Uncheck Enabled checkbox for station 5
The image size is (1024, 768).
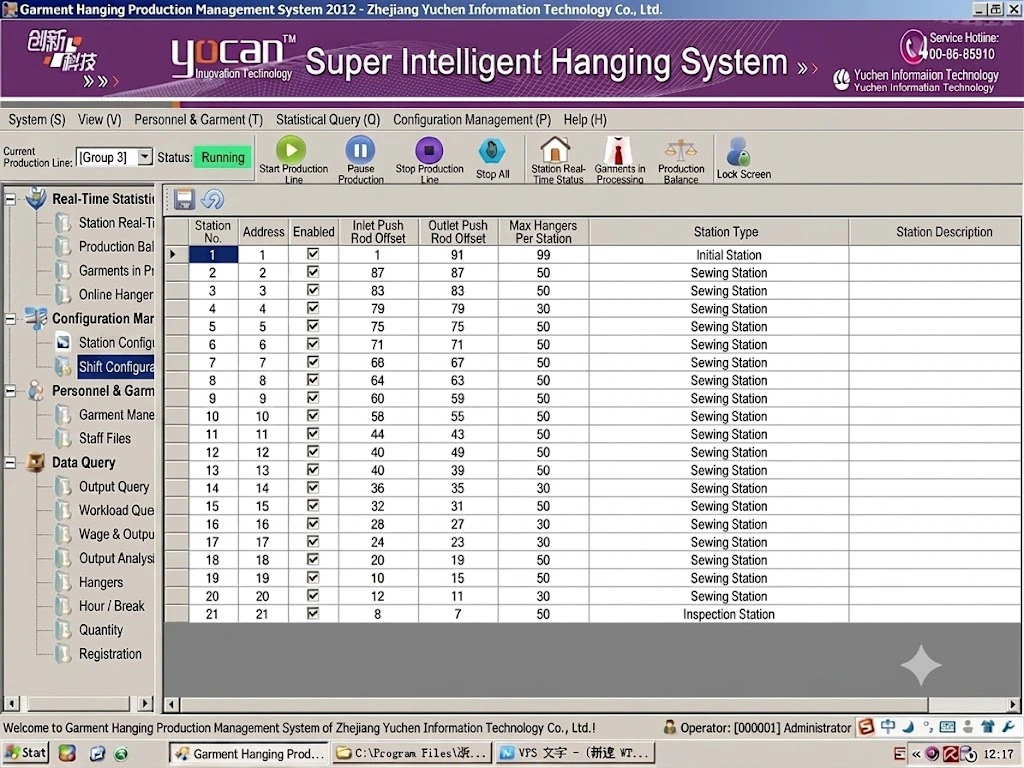(313, 326)
